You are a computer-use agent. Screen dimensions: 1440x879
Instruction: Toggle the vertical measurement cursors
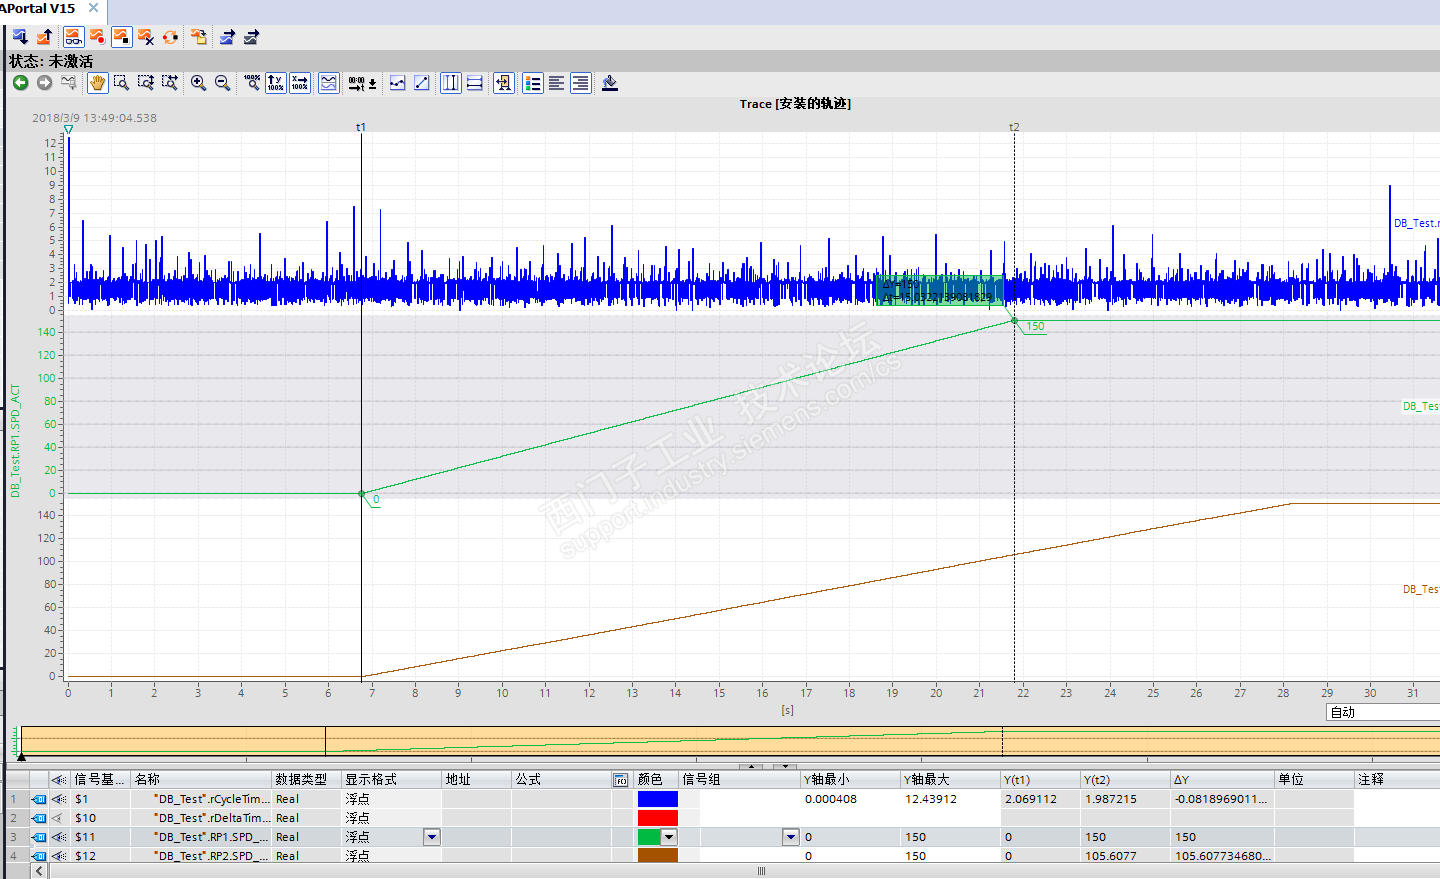451,83
